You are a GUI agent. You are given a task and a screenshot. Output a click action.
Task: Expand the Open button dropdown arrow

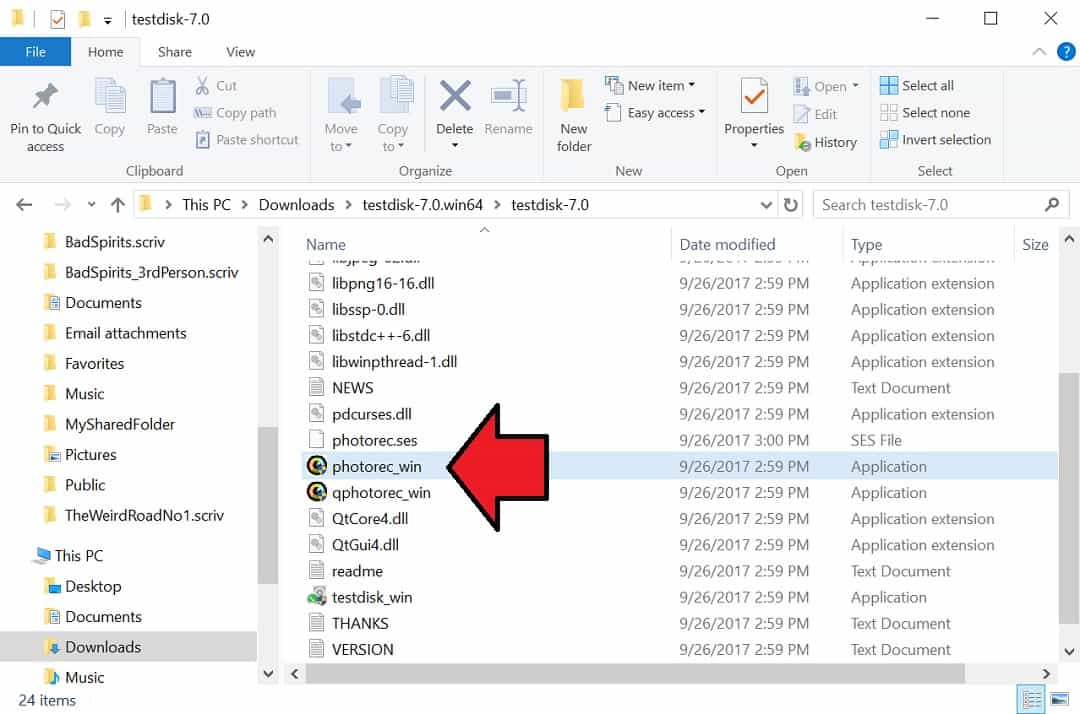855,86
